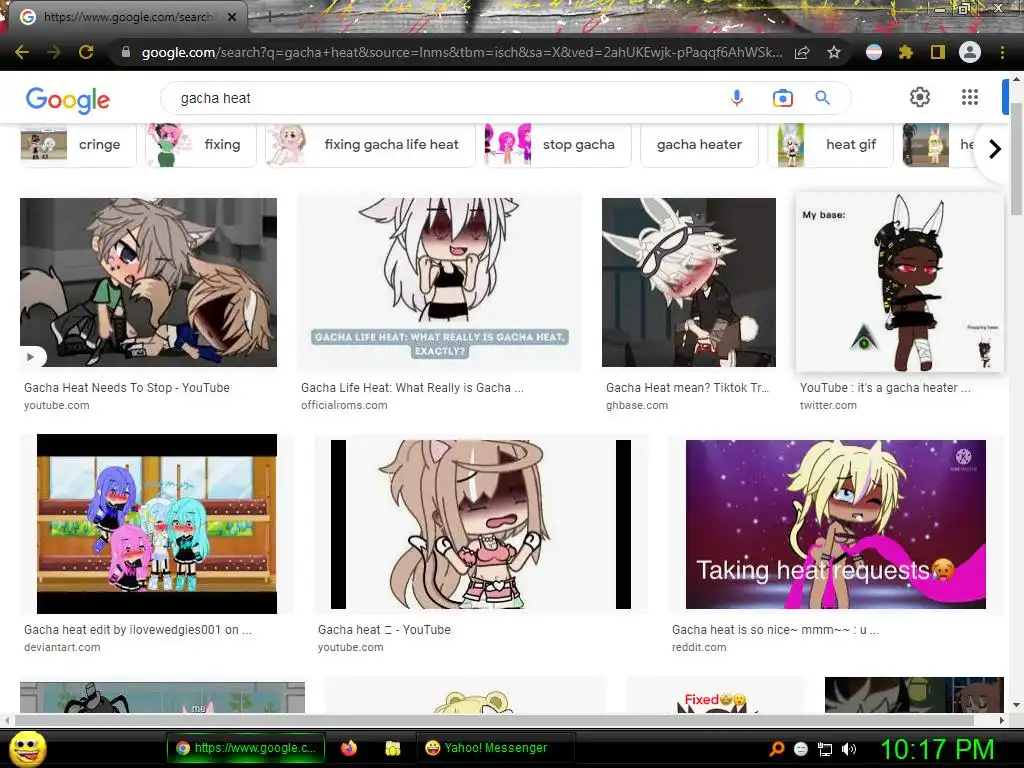
Task: Open the Extensions puzzle piece icon
Action: tap(905, 52)
